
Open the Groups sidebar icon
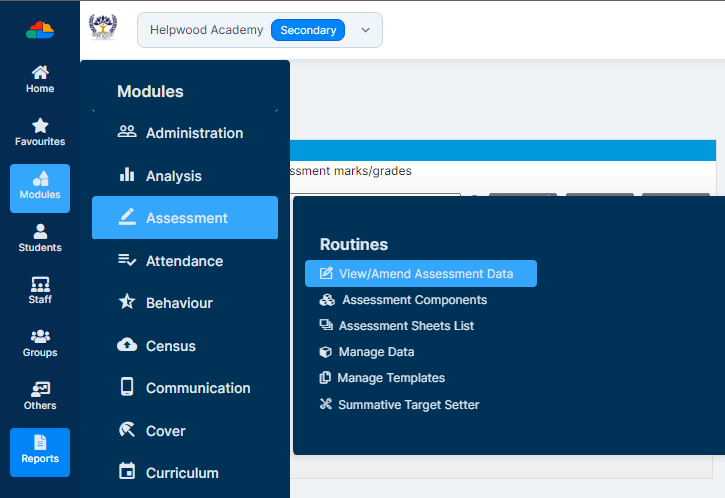tap(40, 344)
